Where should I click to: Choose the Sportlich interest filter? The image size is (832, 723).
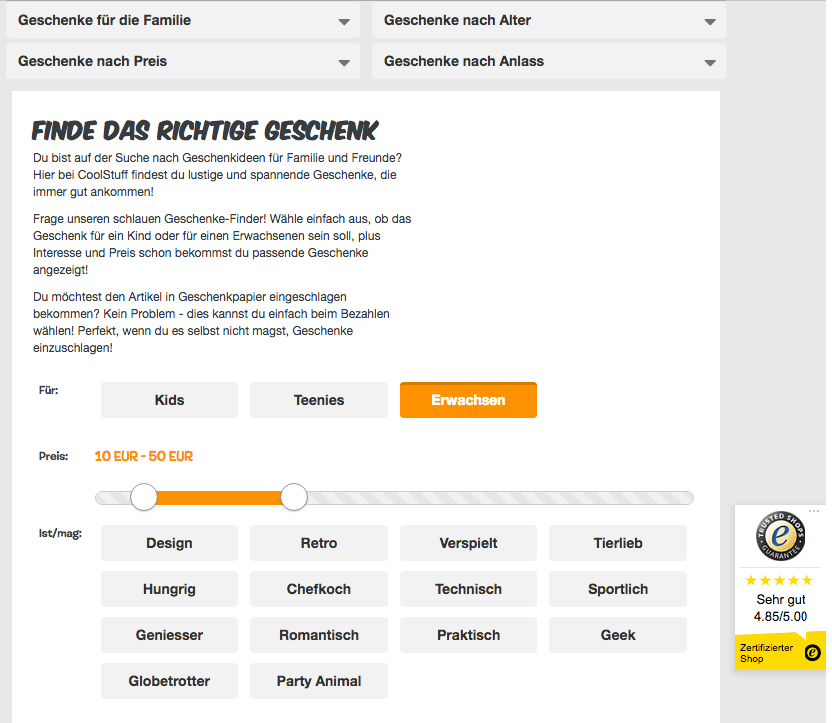click(x=618, y=589)
